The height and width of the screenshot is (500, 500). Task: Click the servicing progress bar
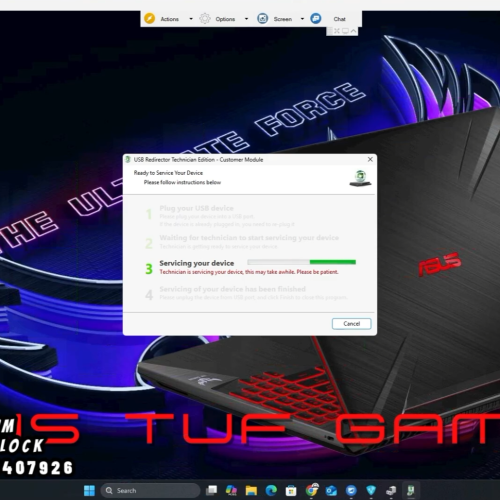(302, 262)
